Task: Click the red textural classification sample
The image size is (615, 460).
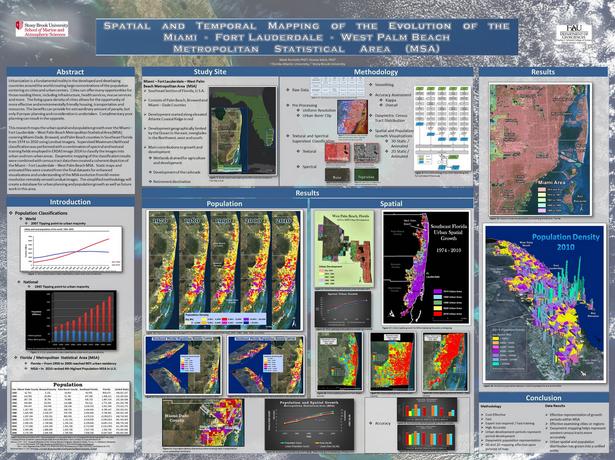Action: [x=337, y=153]
